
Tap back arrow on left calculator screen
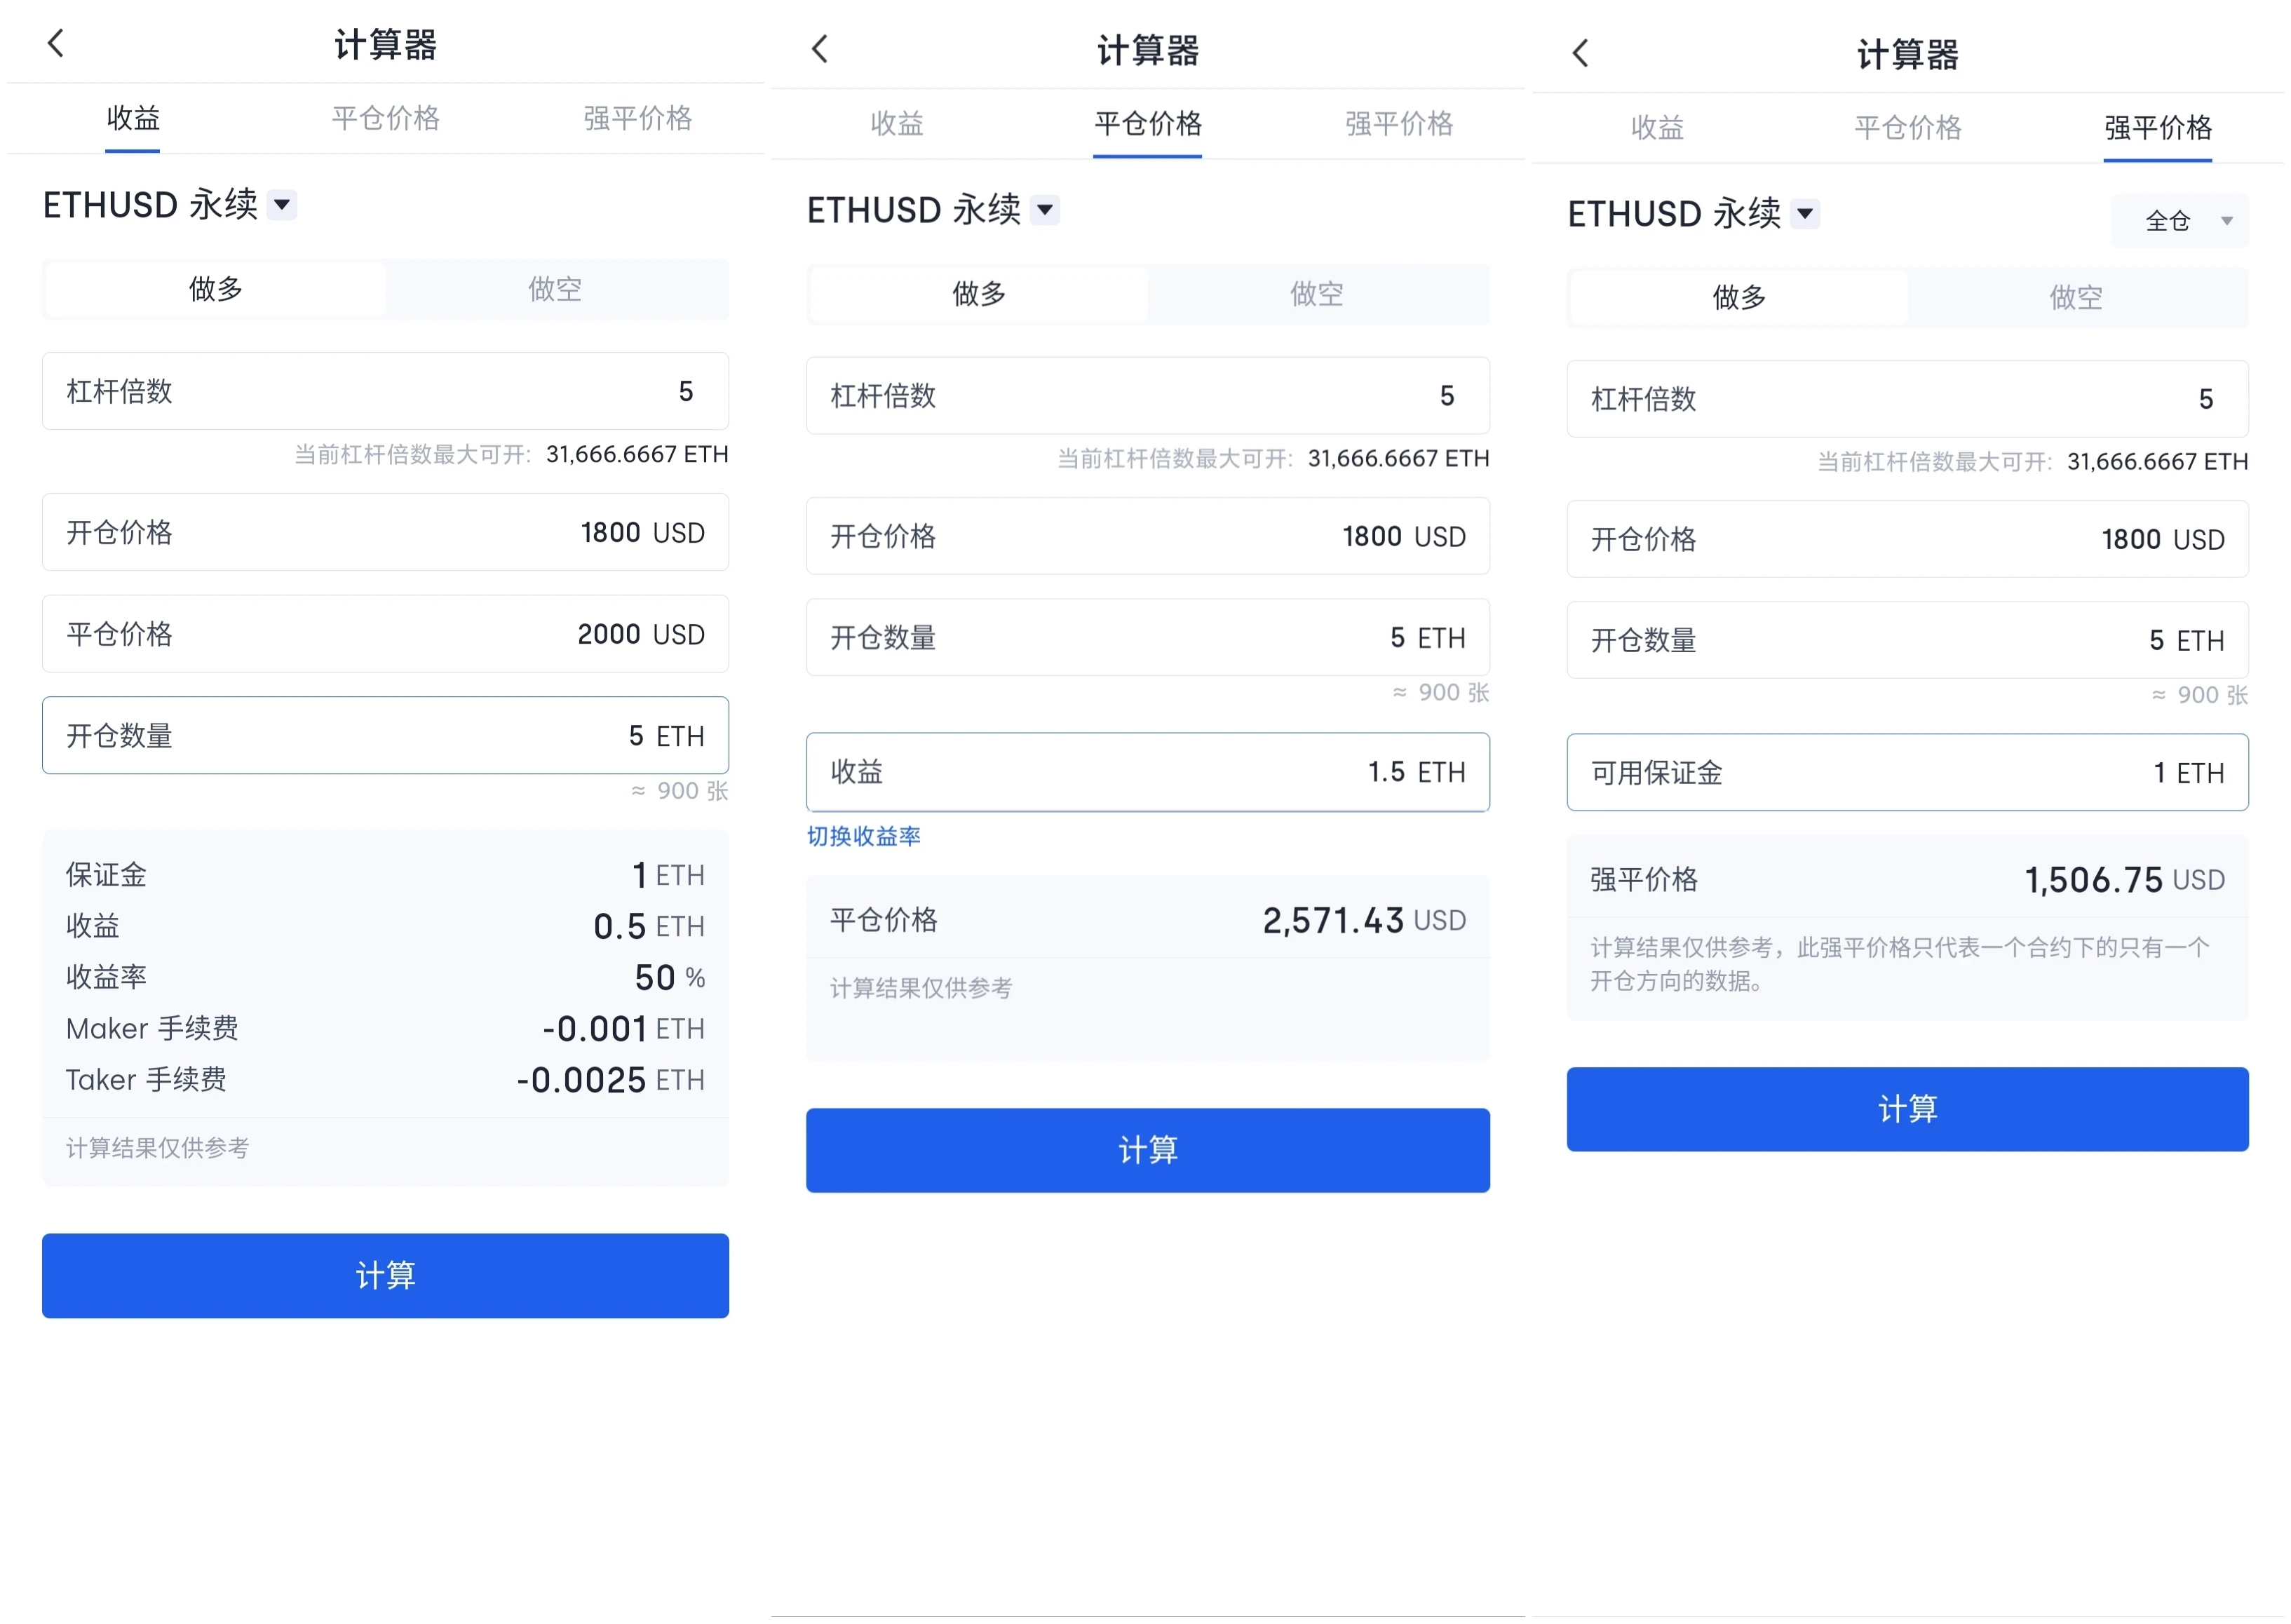(56, 44)
